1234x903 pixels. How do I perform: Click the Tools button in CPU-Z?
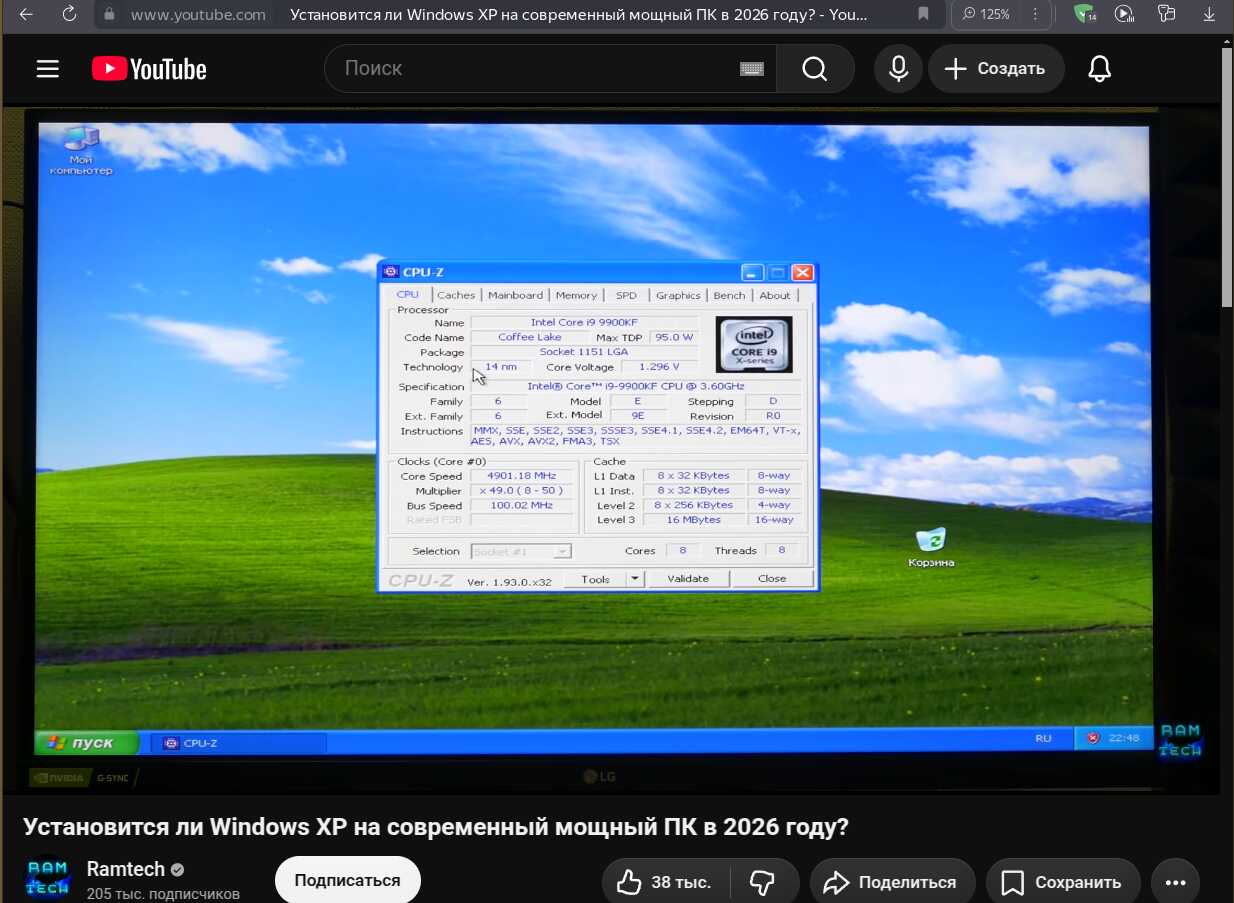(x=595, y=579)
